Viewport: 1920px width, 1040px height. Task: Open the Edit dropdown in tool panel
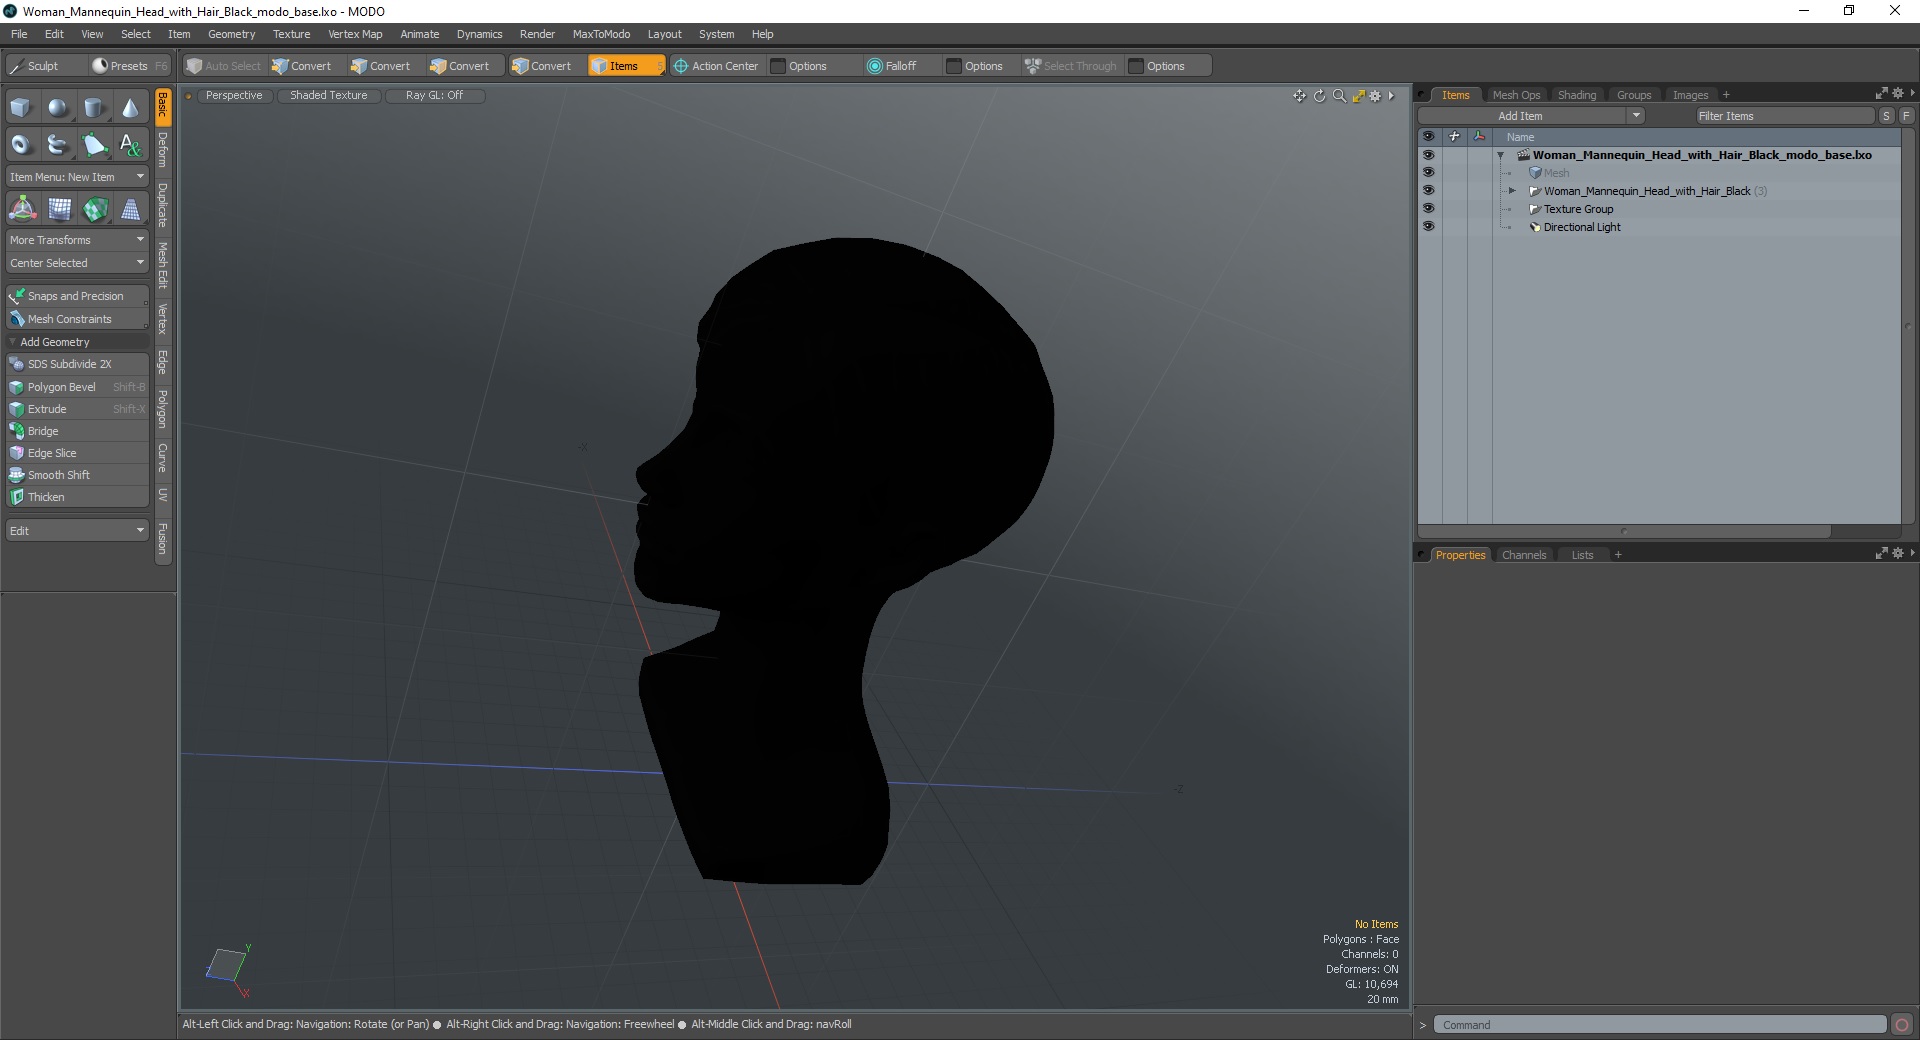(x=77, y=531)
